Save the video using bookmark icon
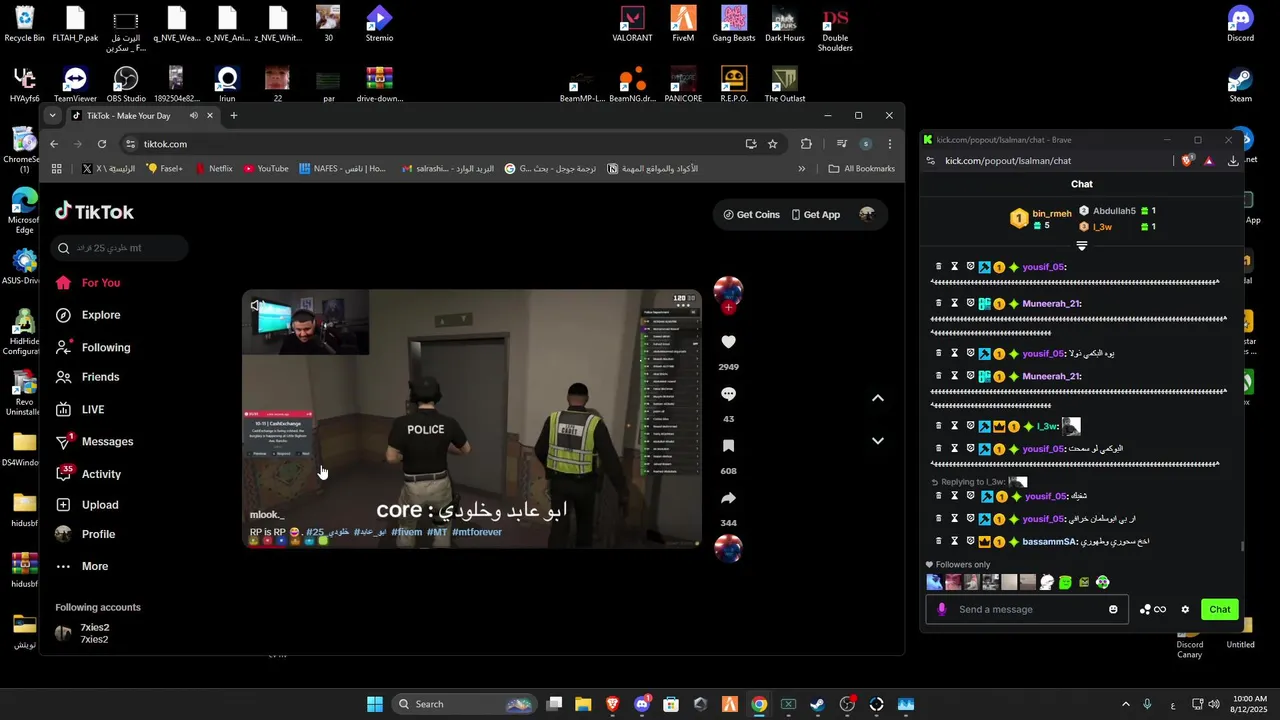The image size is (1280, 720). pyautogui.click(x=729, y=446)
